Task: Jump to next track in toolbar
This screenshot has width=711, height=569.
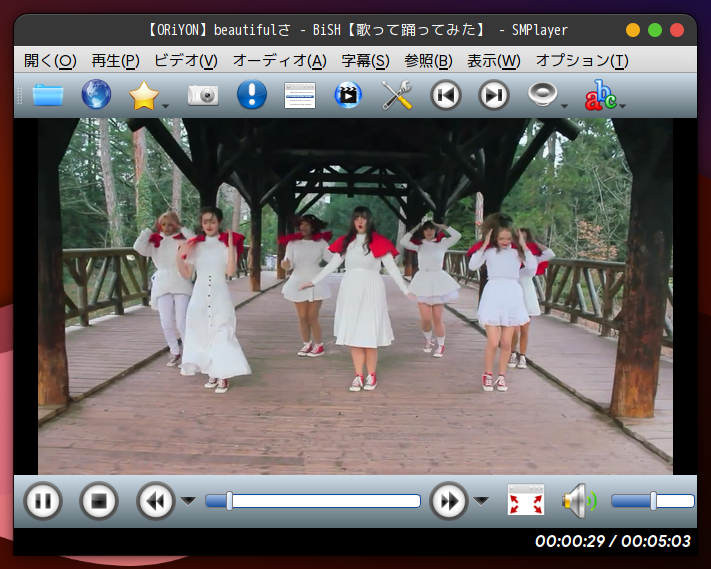Action: tap(494, 95)
